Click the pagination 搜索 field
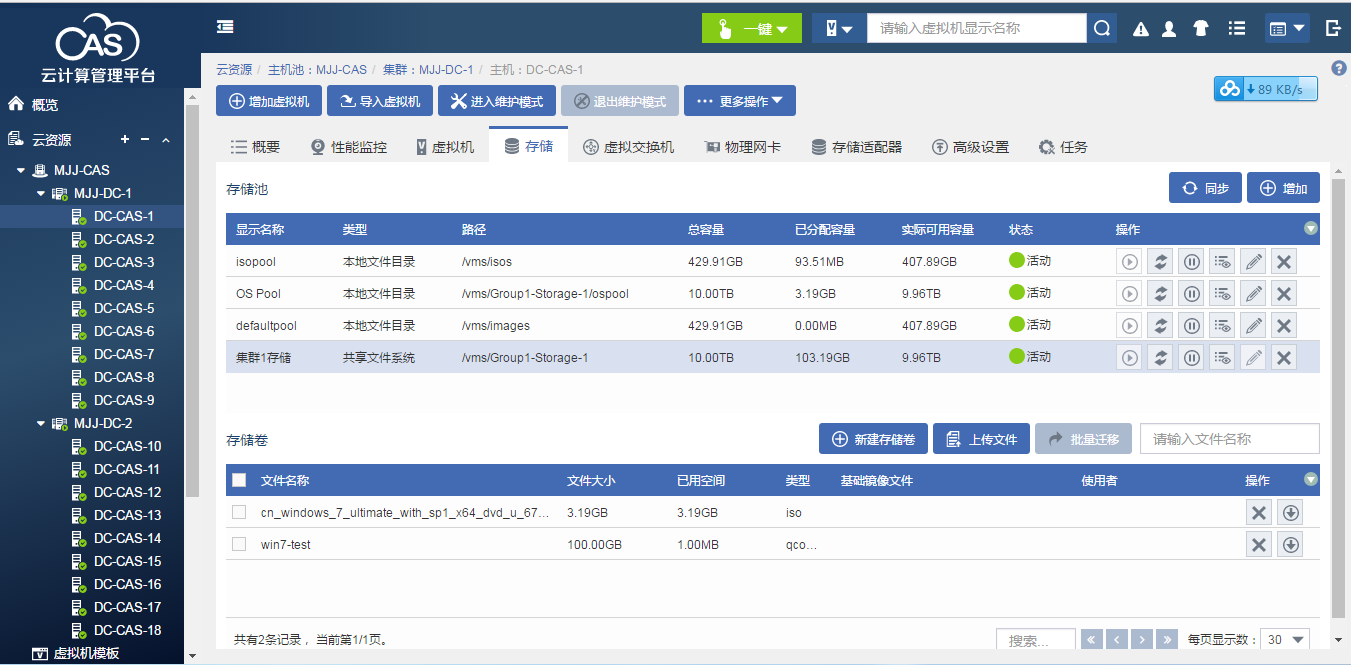1351x665 pixels. pyautogui.click(x=1035, y=640)
